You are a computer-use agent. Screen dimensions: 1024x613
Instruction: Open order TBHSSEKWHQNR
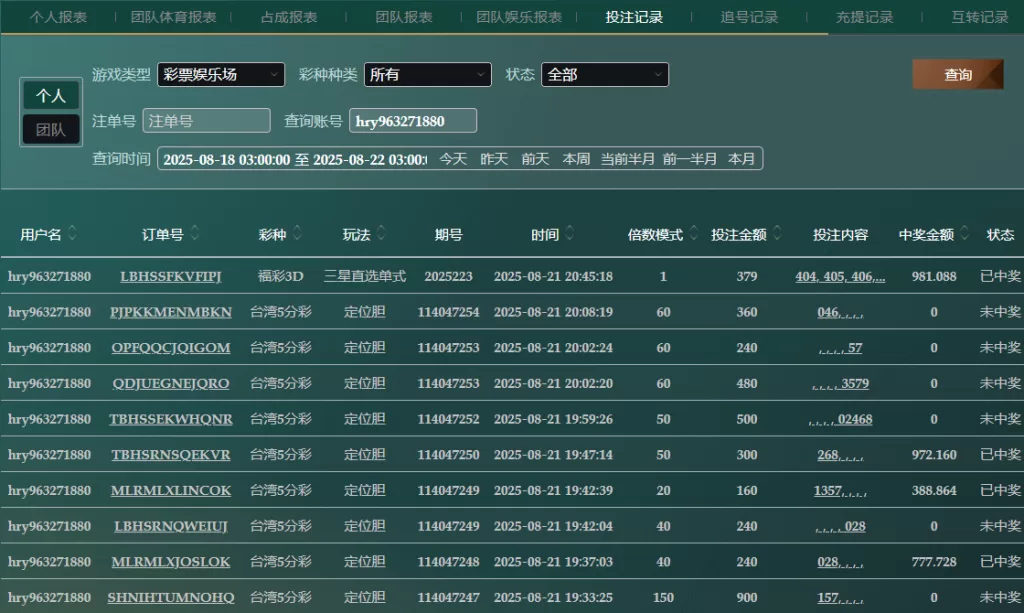pyautogui.click(x=170, y=419)
